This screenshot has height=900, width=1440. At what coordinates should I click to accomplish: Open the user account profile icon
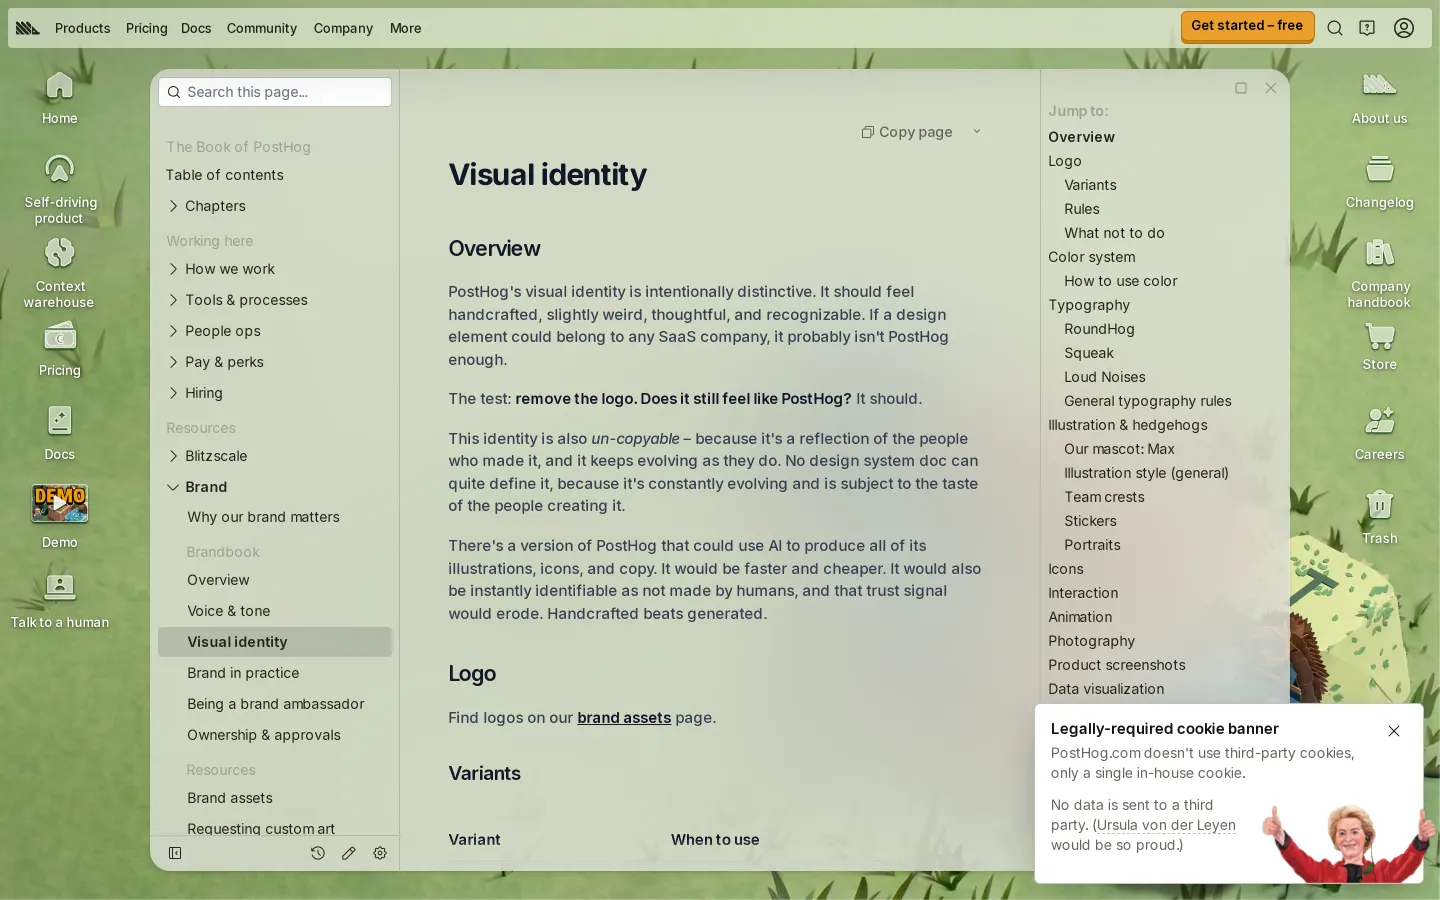point(1404,28)
